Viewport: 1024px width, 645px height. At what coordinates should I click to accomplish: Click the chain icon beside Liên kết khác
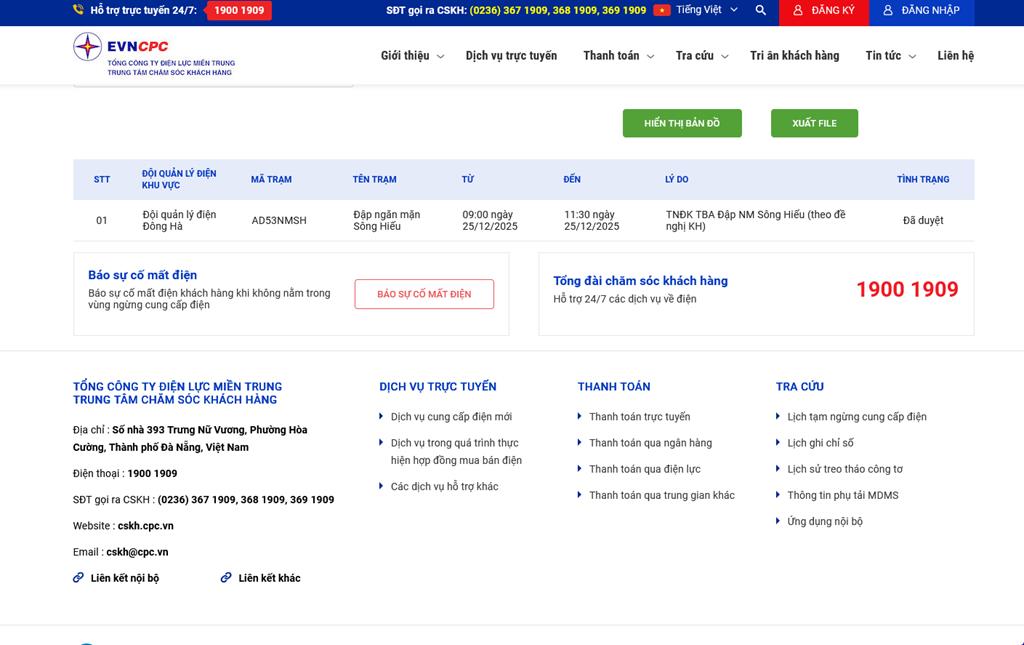coord(226,578)
